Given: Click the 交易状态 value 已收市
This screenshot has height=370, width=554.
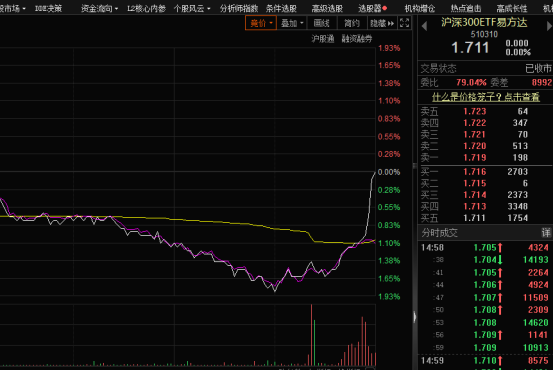Looking at the screenshot, I should coord(538,68).
